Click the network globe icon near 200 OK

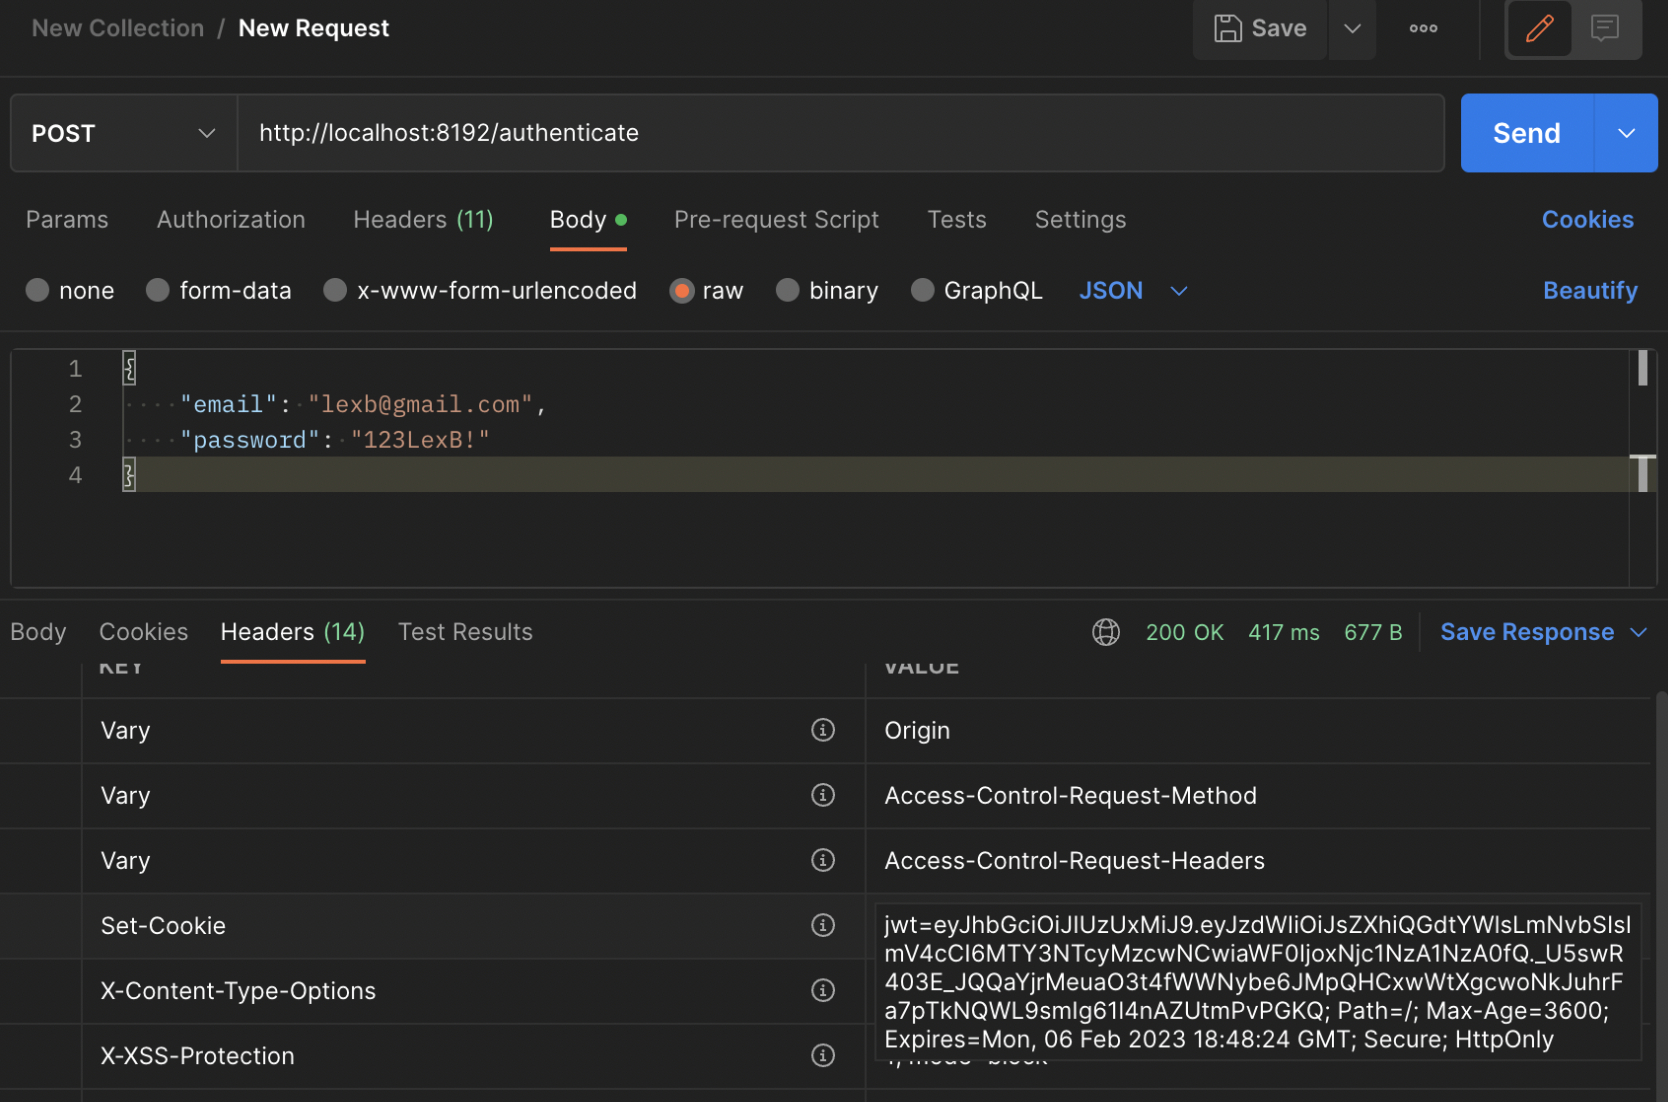(1105, 632)
